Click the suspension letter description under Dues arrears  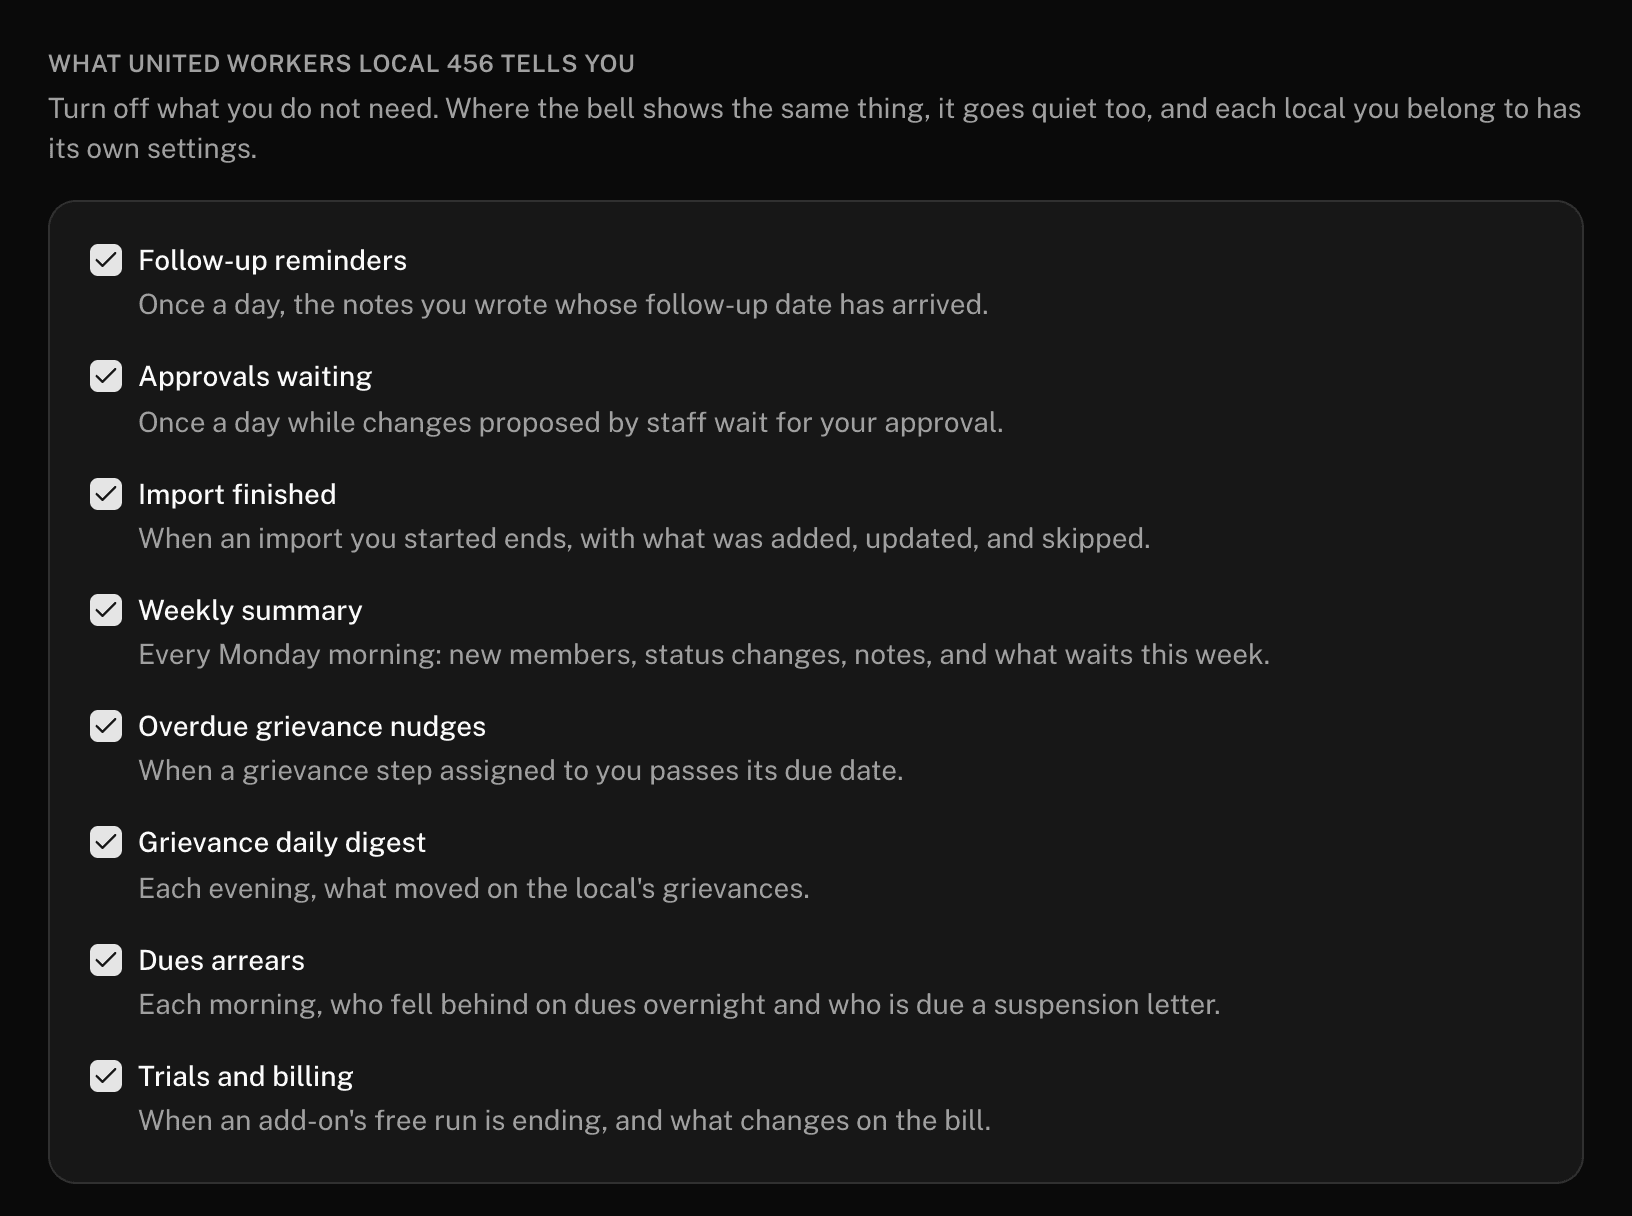pyautogui.click(x=679, y=1004)
